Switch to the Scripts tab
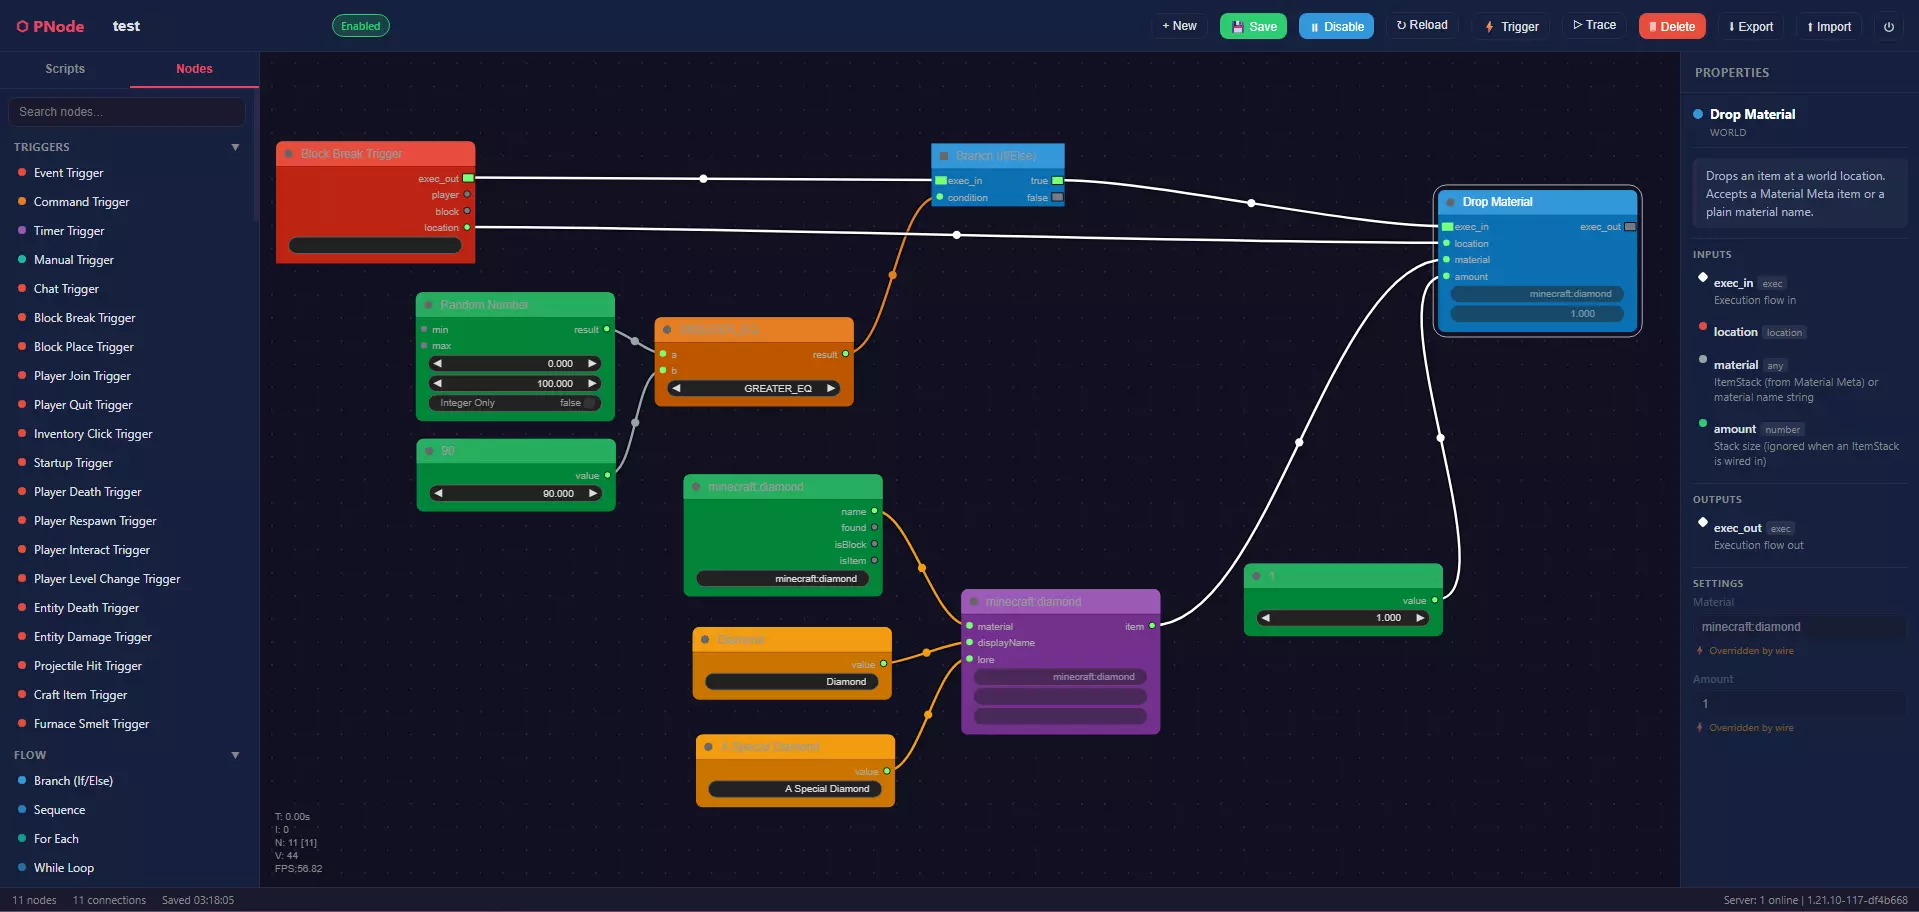 tap(65, 69)
